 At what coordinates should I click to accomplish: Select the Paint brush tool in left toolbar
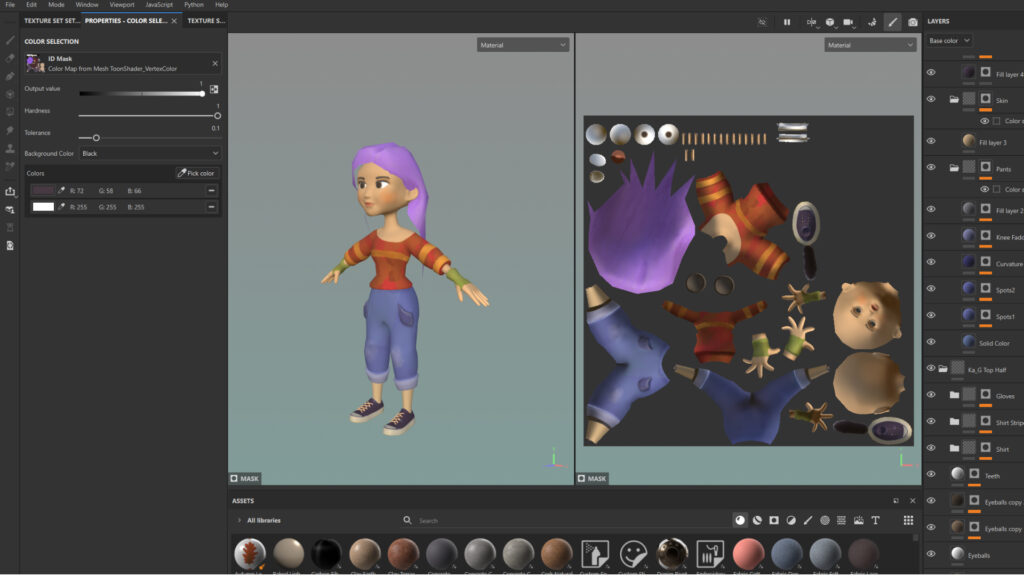pos(10,40)
